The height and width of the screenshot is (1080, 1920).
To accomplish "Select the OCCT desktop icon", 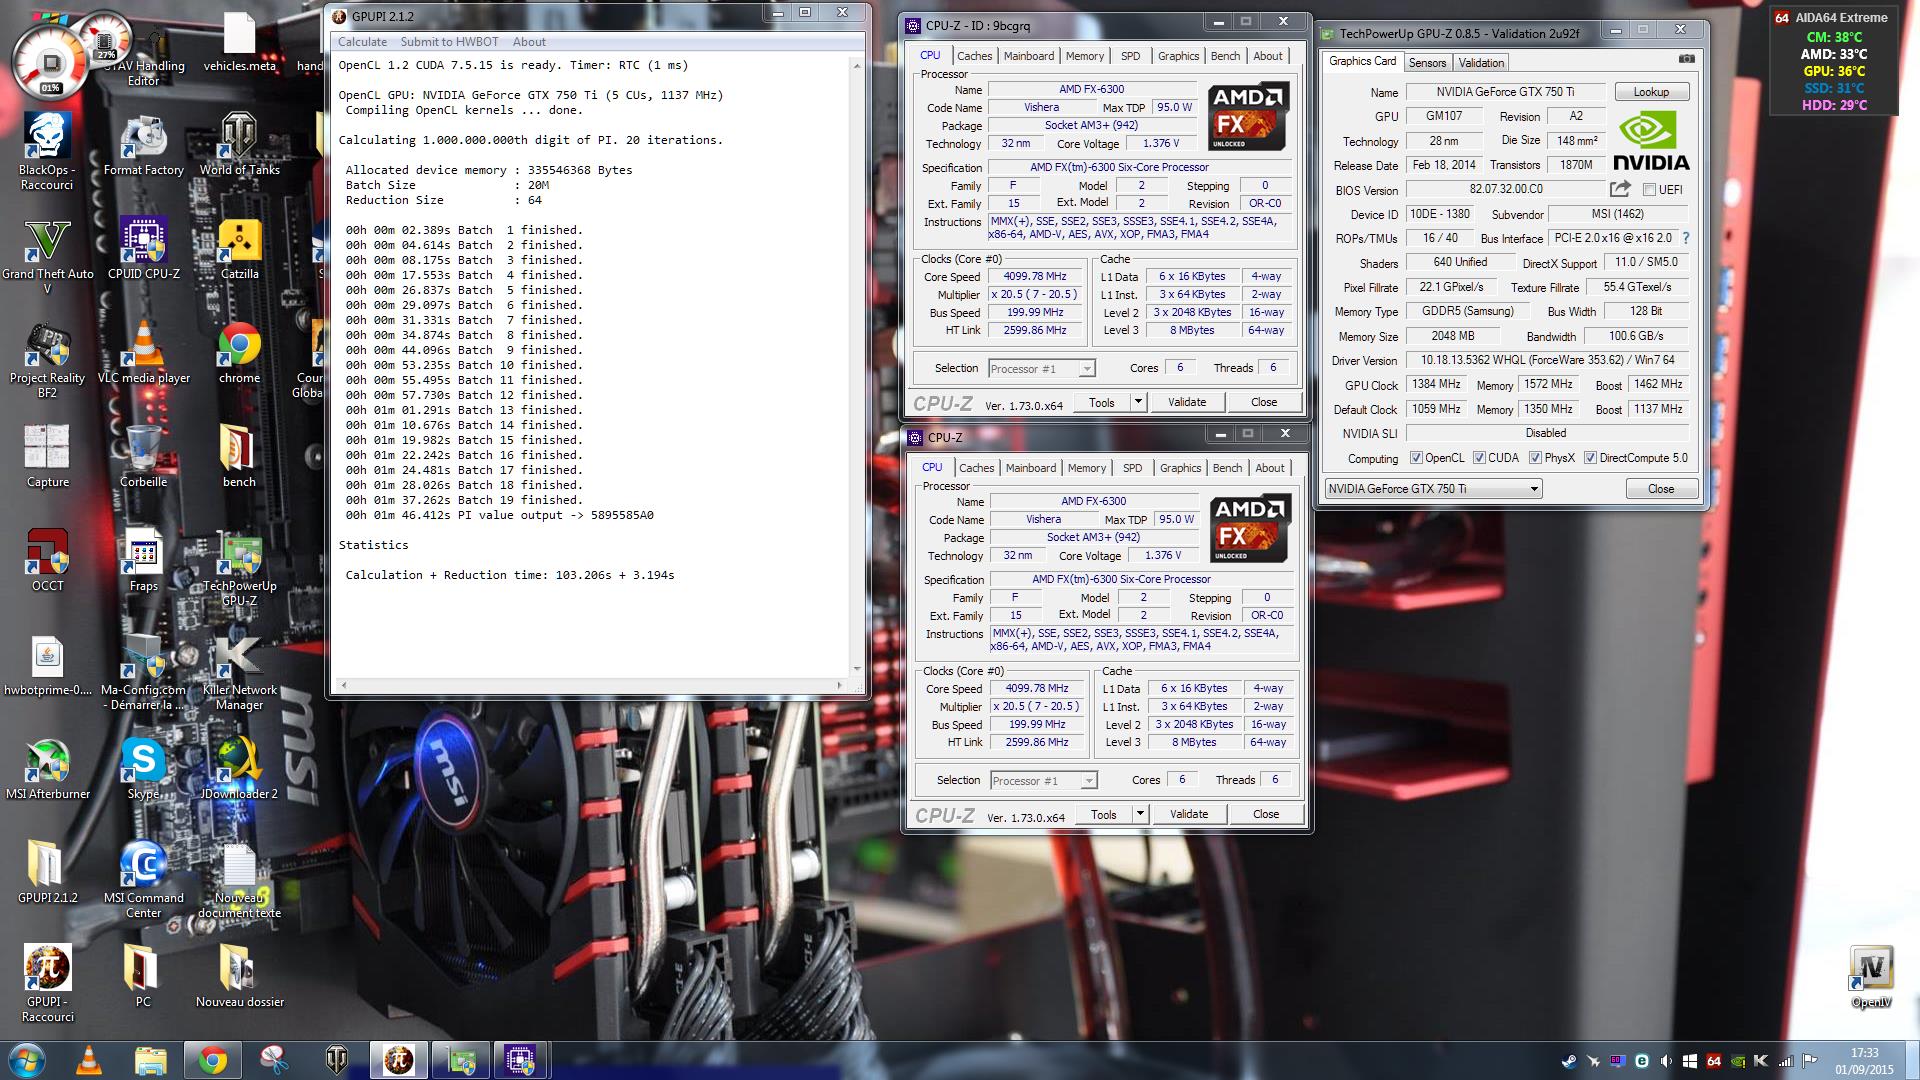I will click(47, 561).
